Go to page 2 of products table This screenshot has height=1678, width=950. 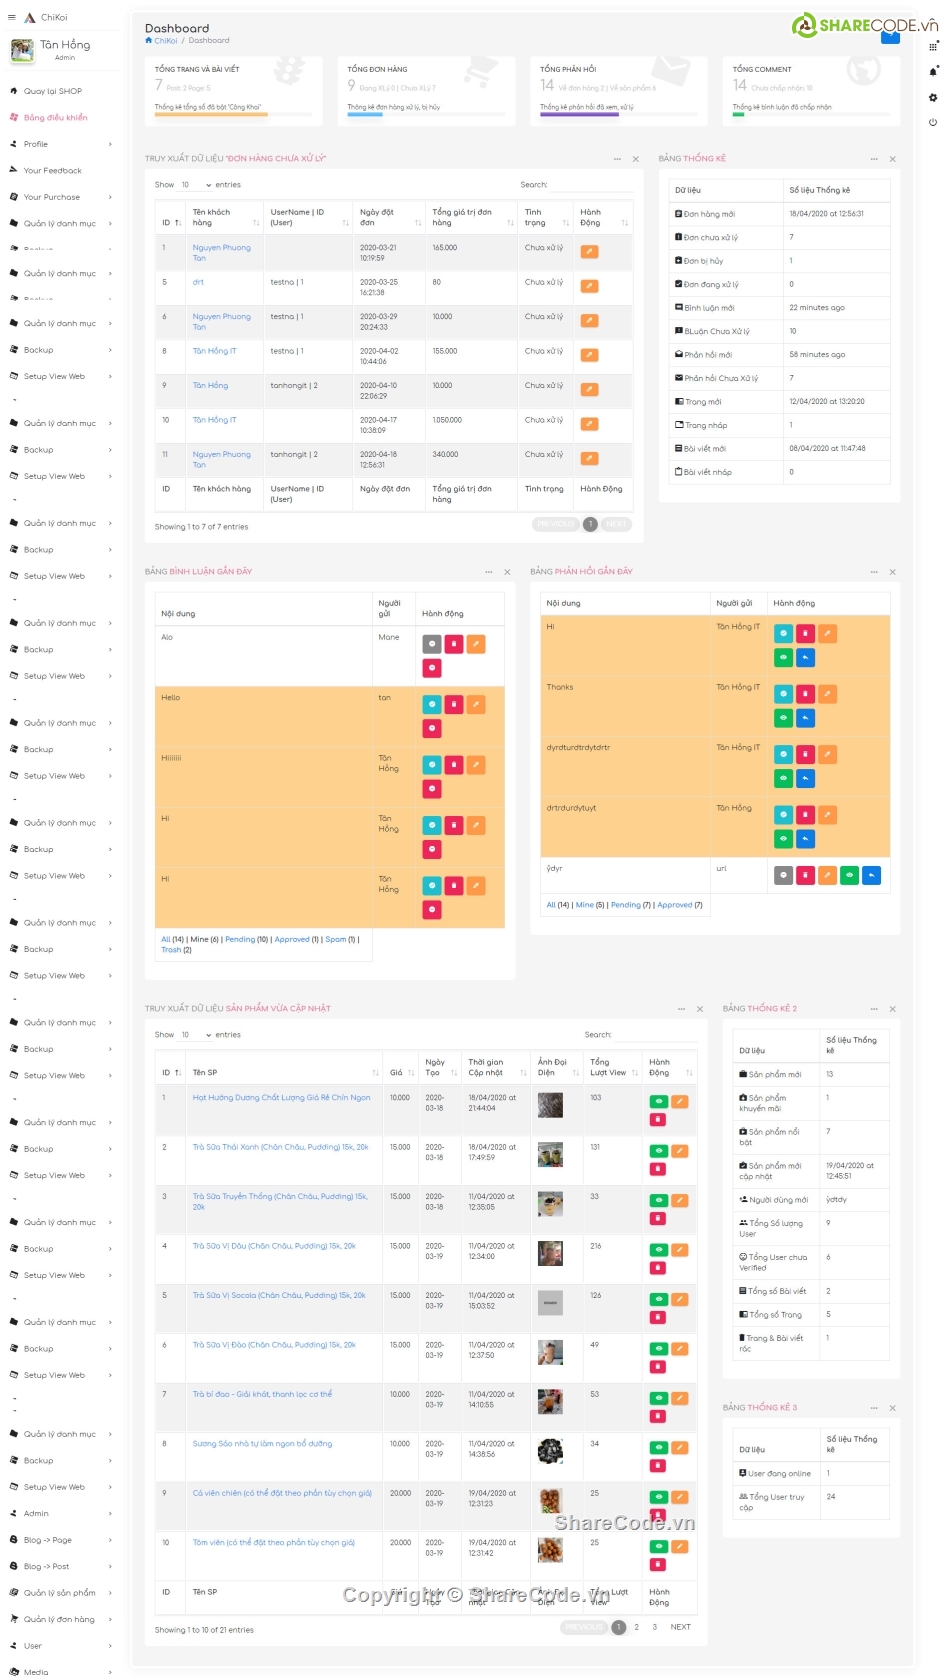(x=637, y=1627)
